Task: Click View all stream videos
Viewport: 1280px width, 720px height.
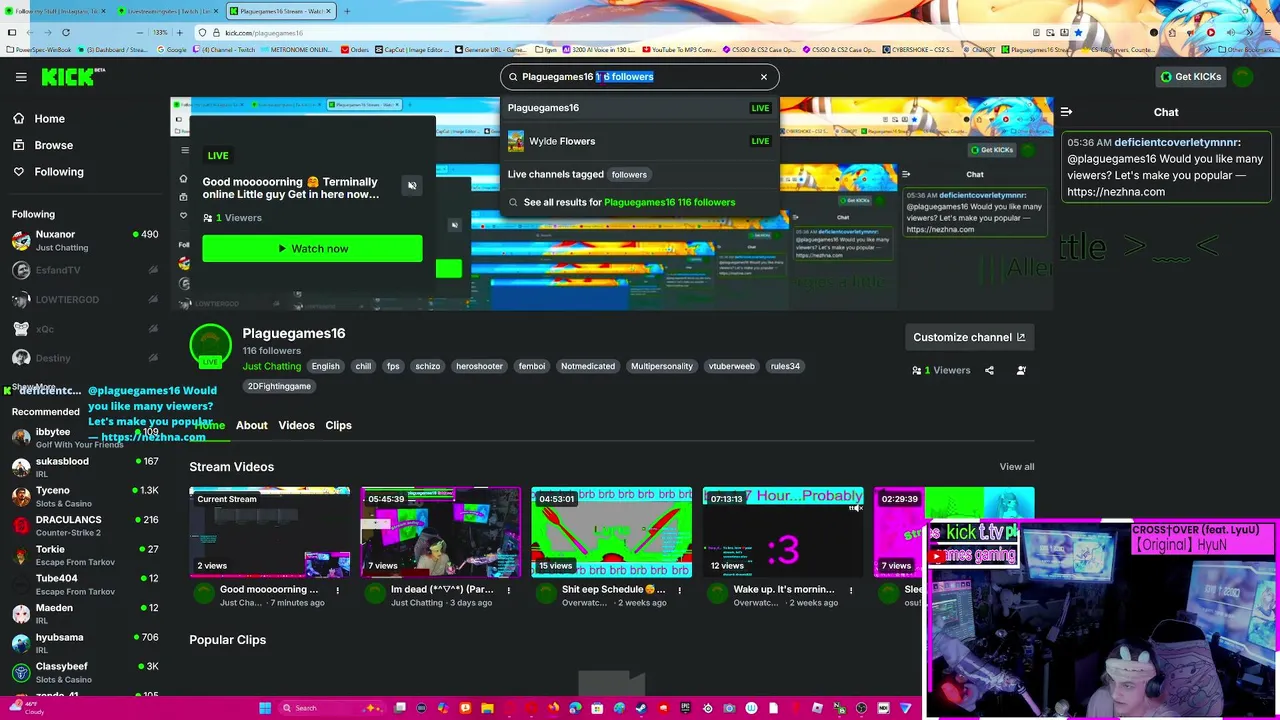Action: 1017,467
